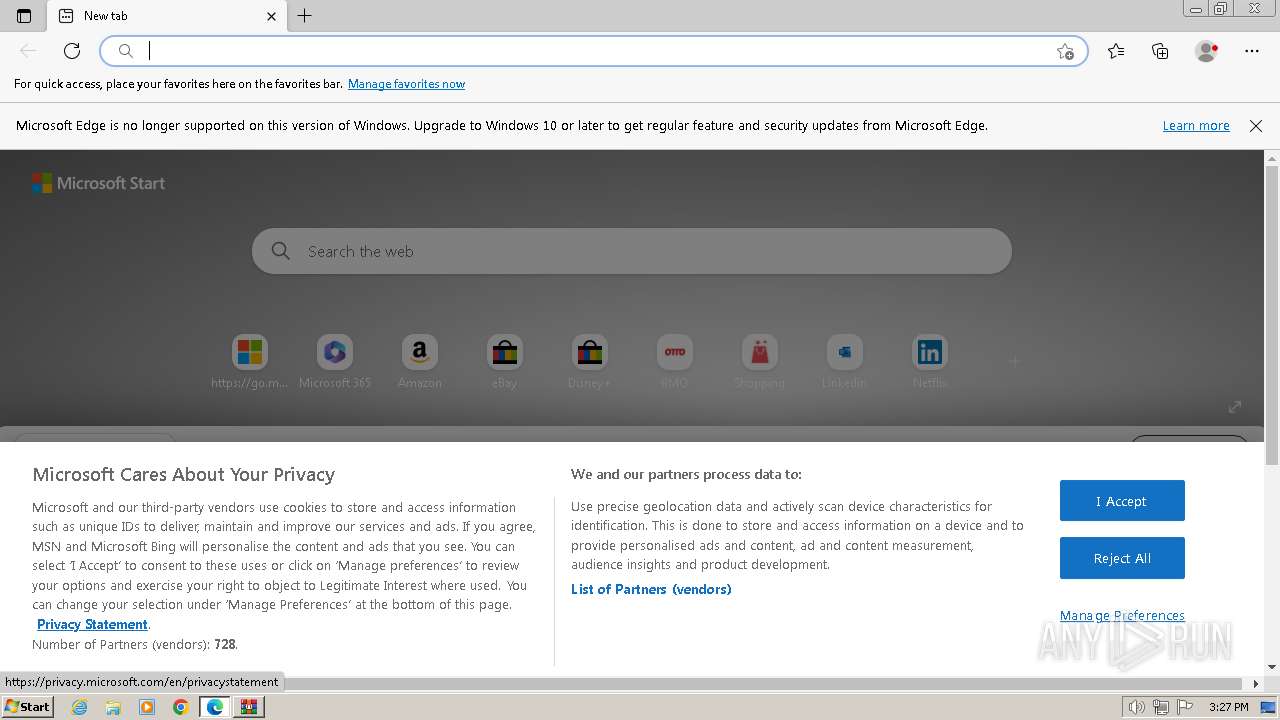
Task: Dismiss the unsupported Windows notification bar
Action: point(1256,126)
